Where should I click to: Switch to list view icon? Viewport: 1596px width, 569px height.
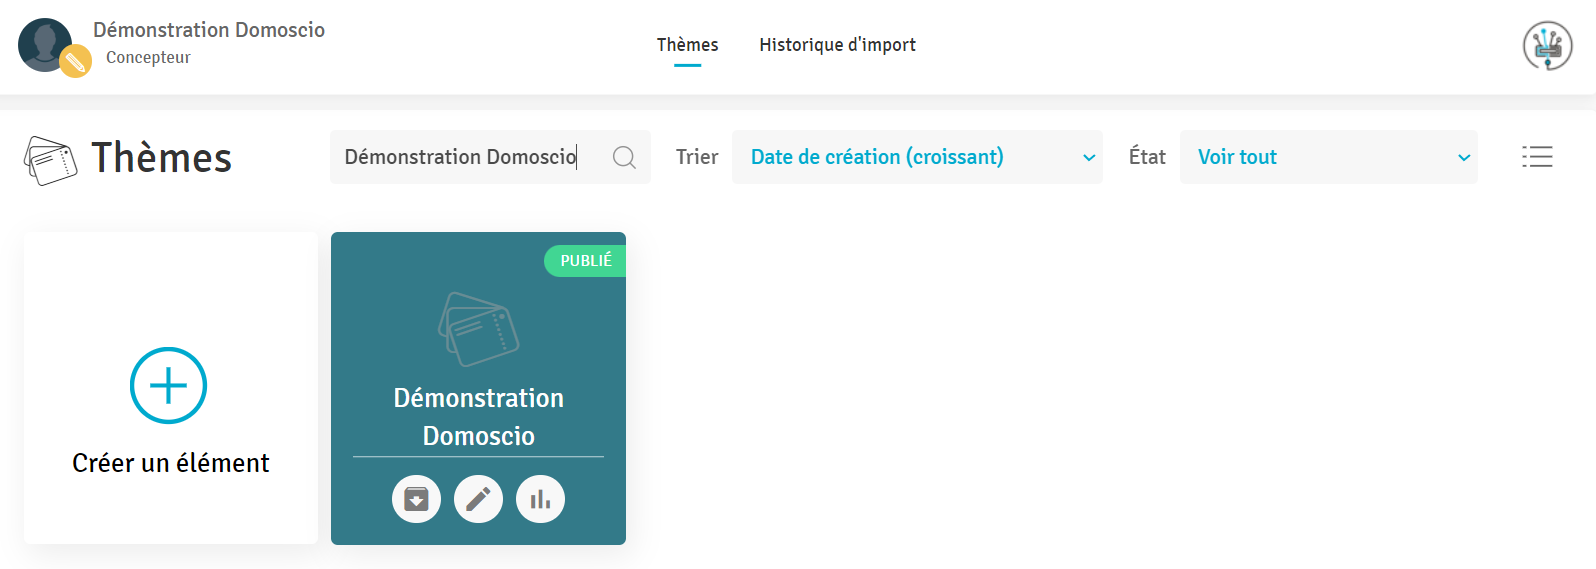coord(1537,157)
